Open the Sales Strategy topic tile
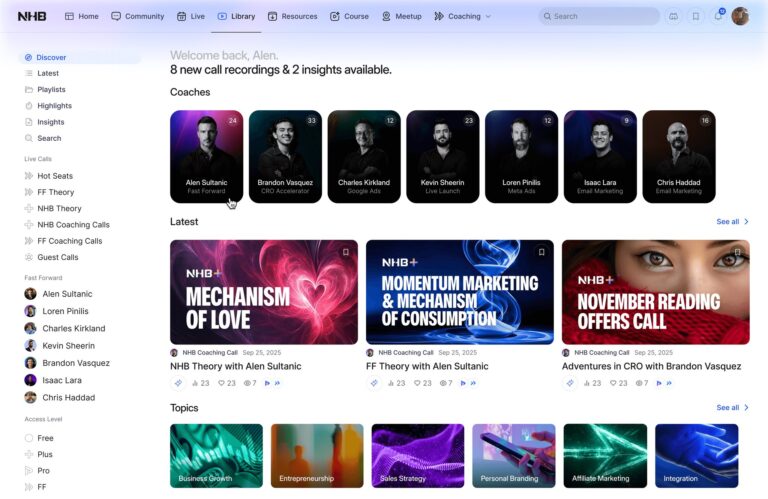This screenshot has height=499, width=768. pyautogui.click(x=418, y=456)
